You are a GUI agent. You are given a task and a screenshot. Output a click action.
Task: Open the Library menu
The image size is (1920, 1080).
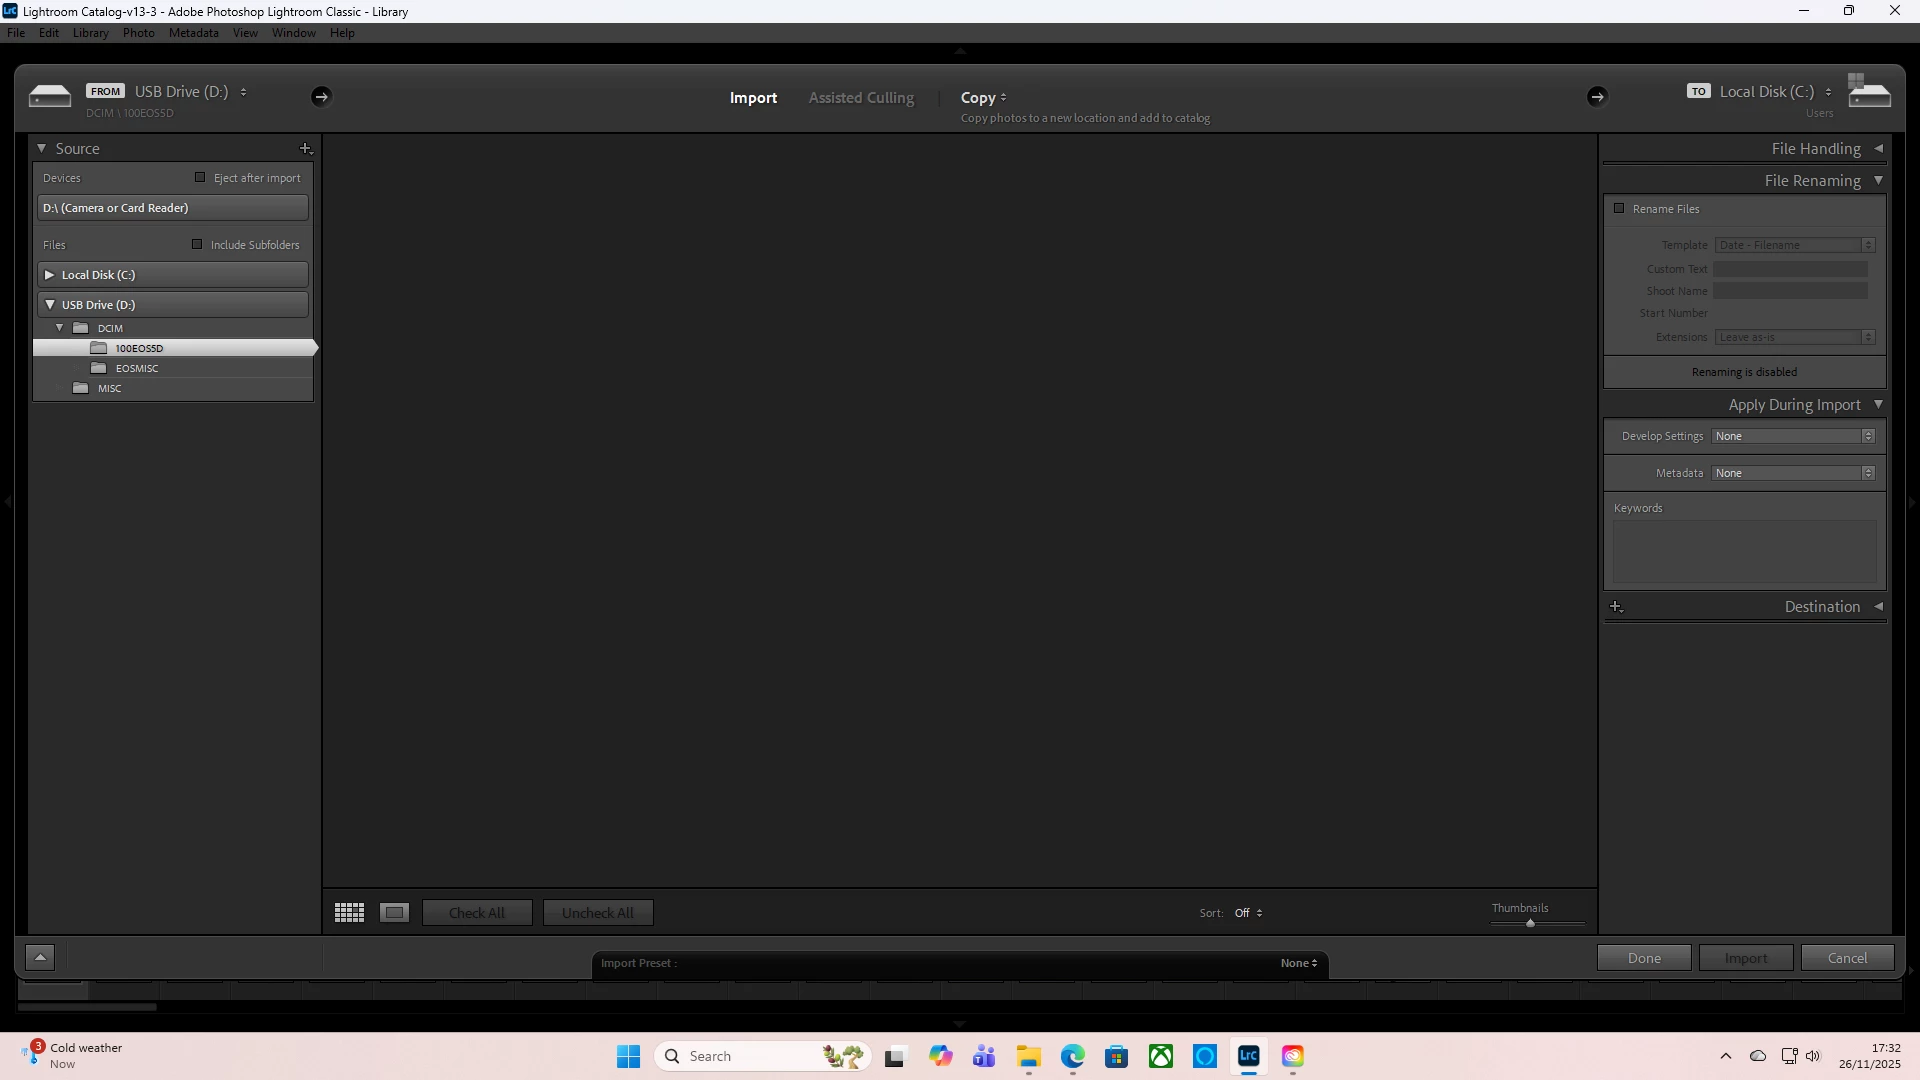coord(90,33)
